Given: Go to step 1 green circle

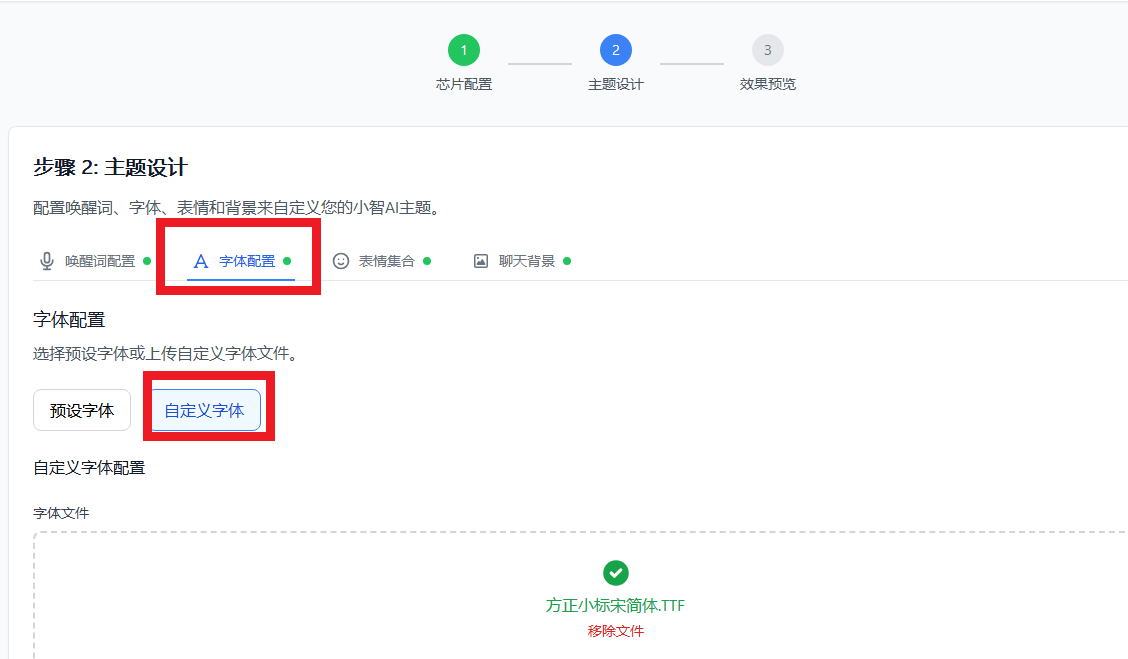Looking at the screenshot, I should [464, 50].
